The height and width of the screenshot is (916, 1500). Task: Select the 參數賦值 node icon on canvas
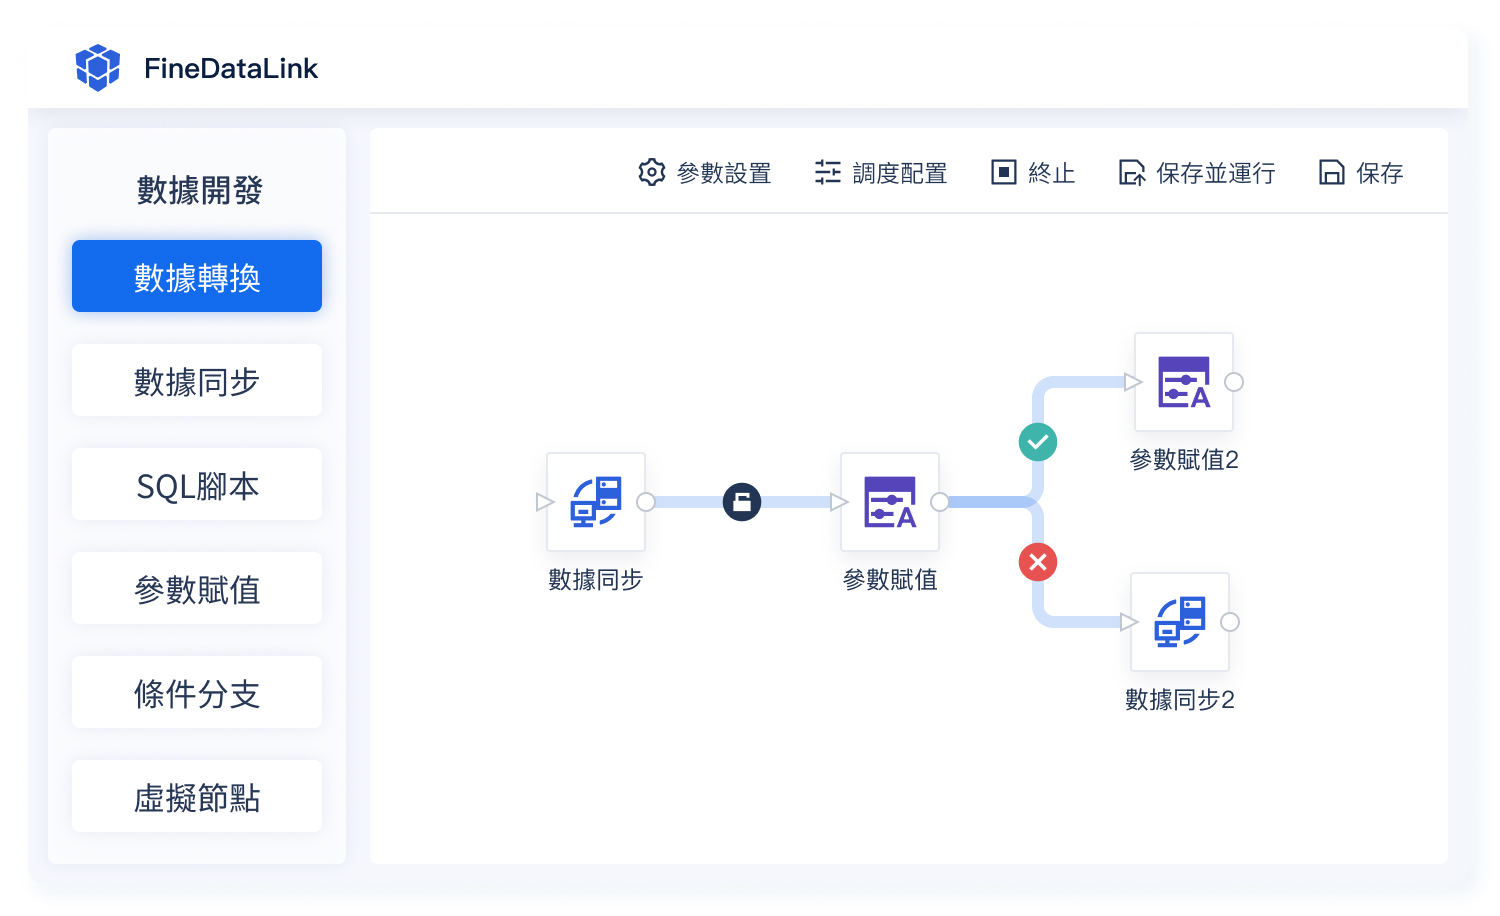[890, 502]
